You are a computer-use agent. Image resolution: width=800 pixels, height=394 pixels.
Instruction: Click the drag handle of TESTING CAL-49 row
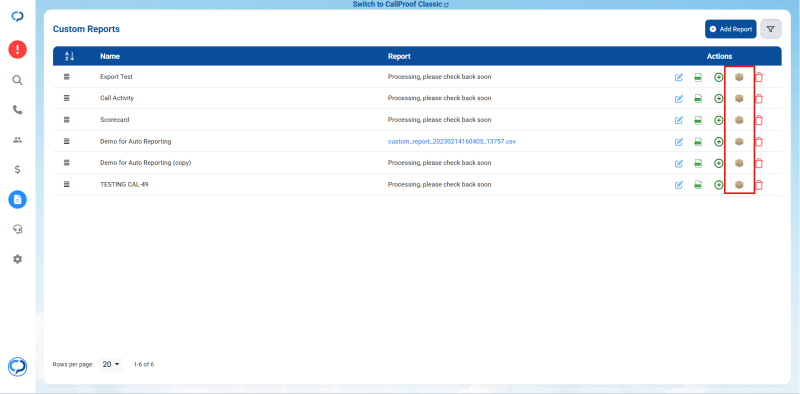[x=66, y=184]
